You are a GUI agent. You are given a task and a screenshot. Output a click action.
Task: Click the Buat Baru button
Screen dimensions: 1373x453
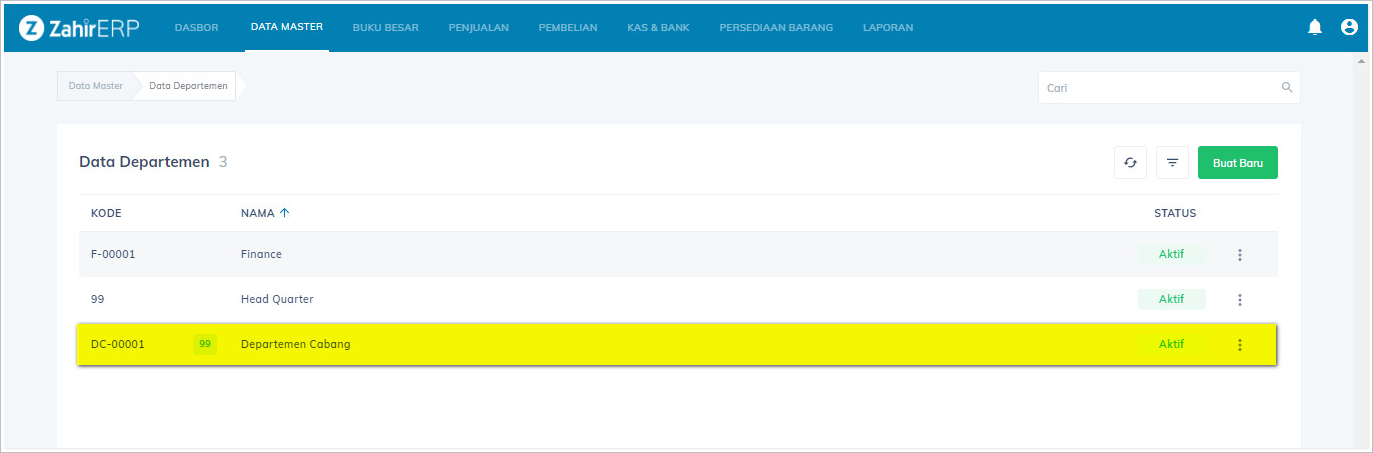click(1237, 162)
